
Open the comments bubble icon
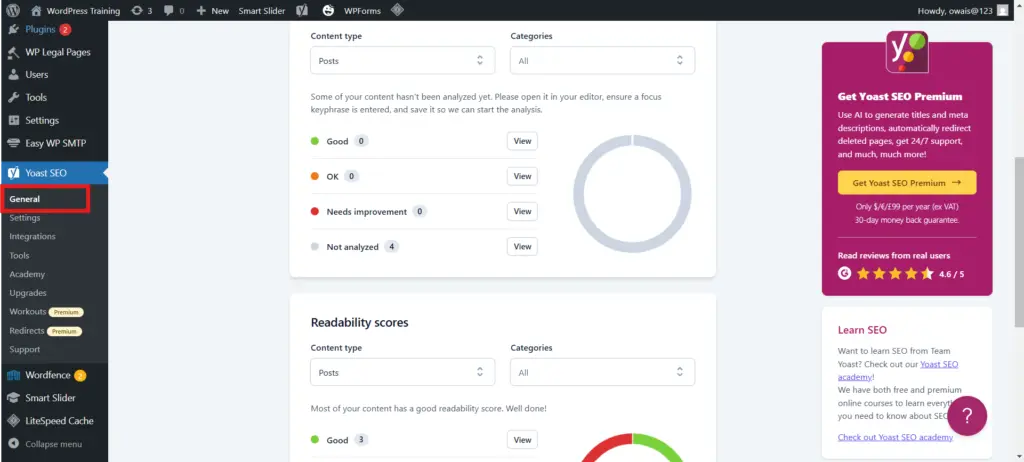[169, 11]
